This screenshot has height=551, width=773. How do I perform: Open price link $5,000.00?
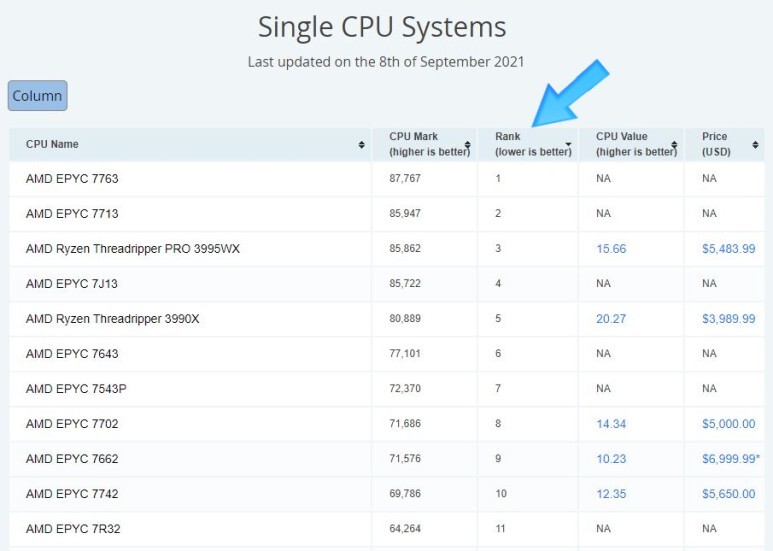729,424
